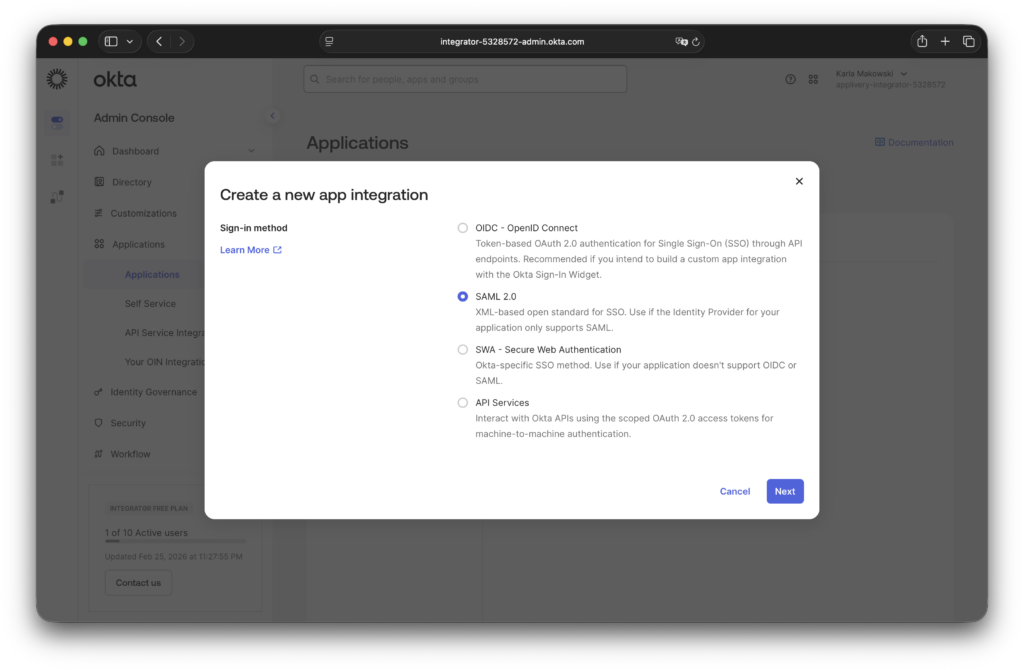The width and height of the screenshot is (1024, 670).
Task: Open the Learn More link
Action: click(250, 250)
